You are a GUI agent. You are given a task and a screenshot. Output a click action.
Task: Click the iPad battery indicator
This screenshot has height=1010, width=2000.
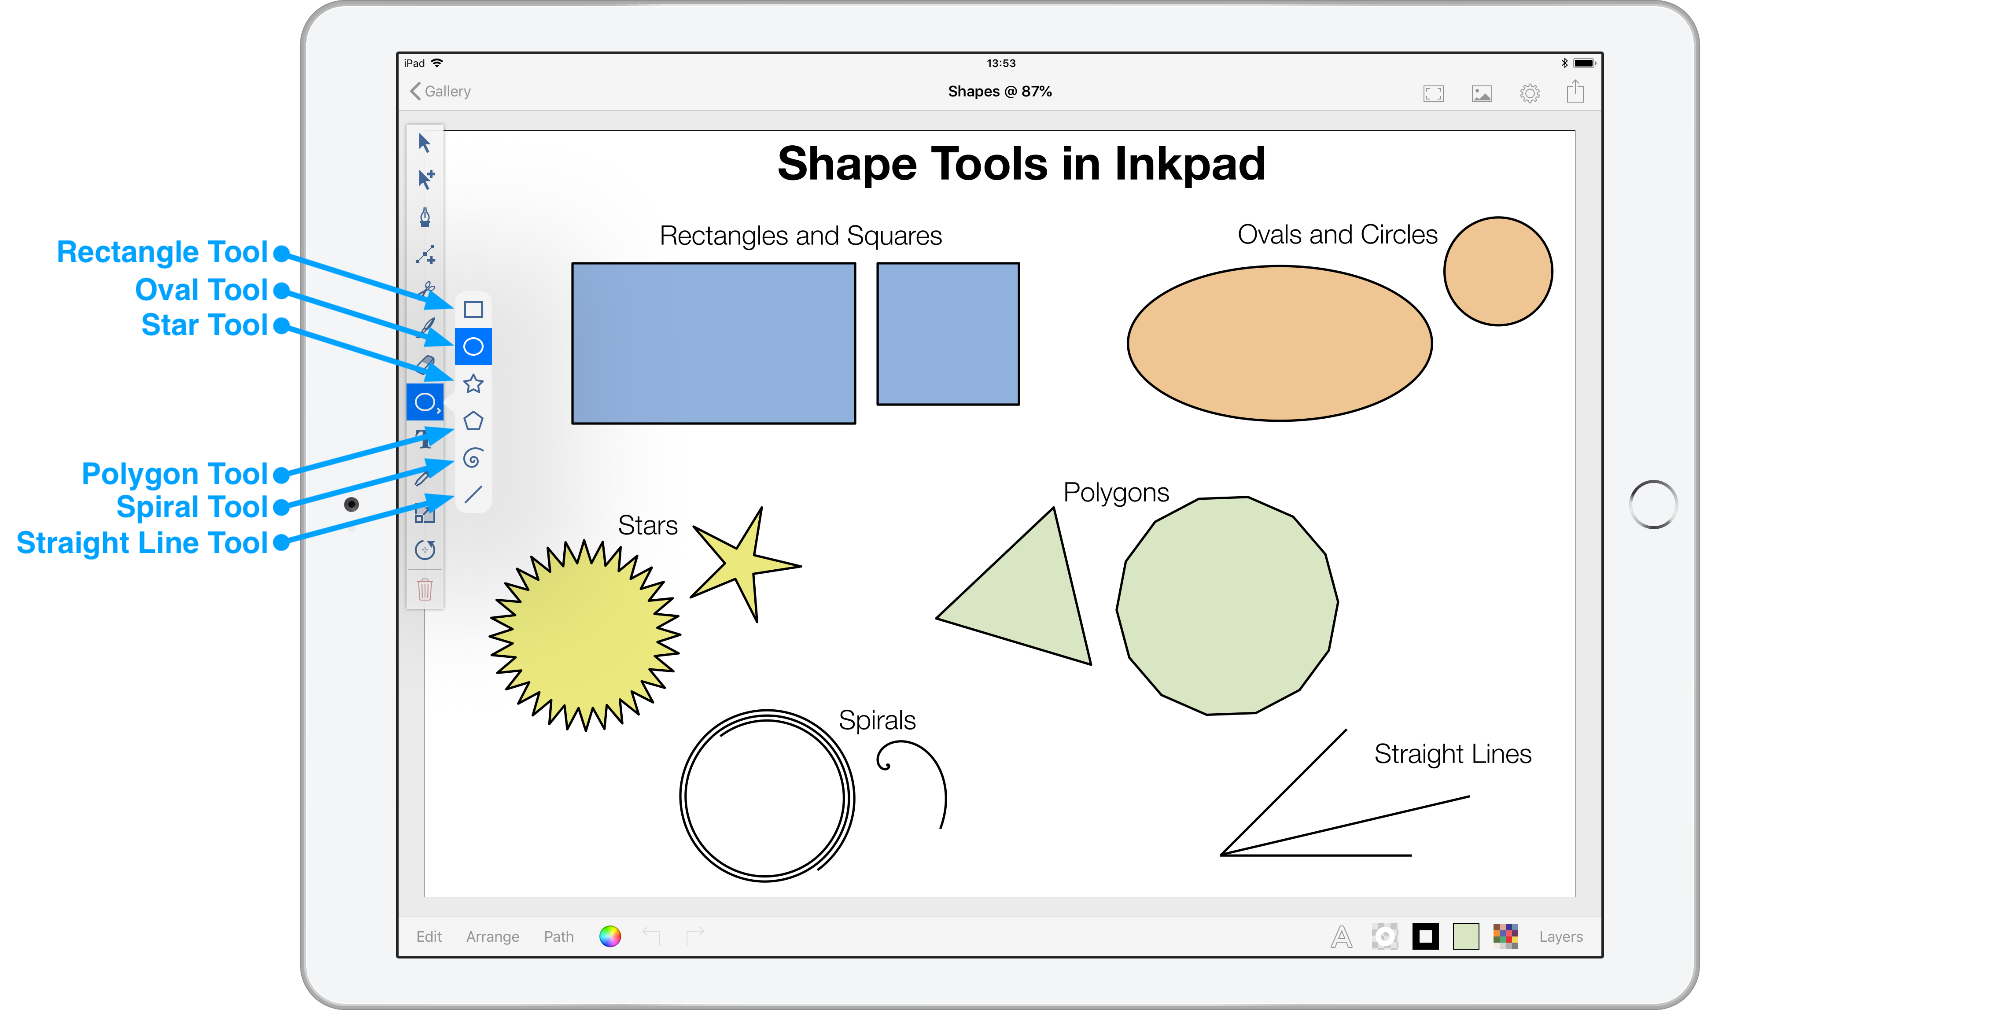1585,63
